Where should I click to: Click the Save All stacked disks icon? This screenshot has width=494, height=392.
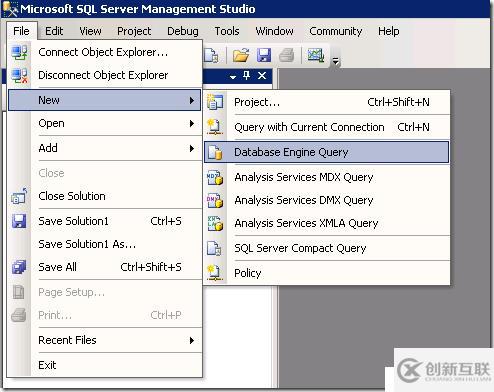tap(19, 267)
